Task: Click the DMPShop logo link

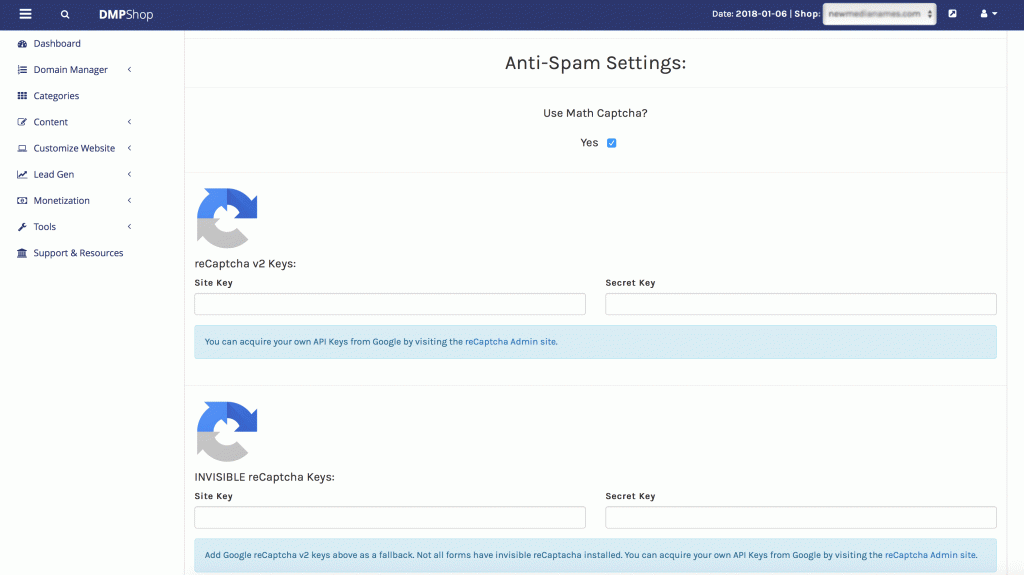Action: tap(126, 15)
